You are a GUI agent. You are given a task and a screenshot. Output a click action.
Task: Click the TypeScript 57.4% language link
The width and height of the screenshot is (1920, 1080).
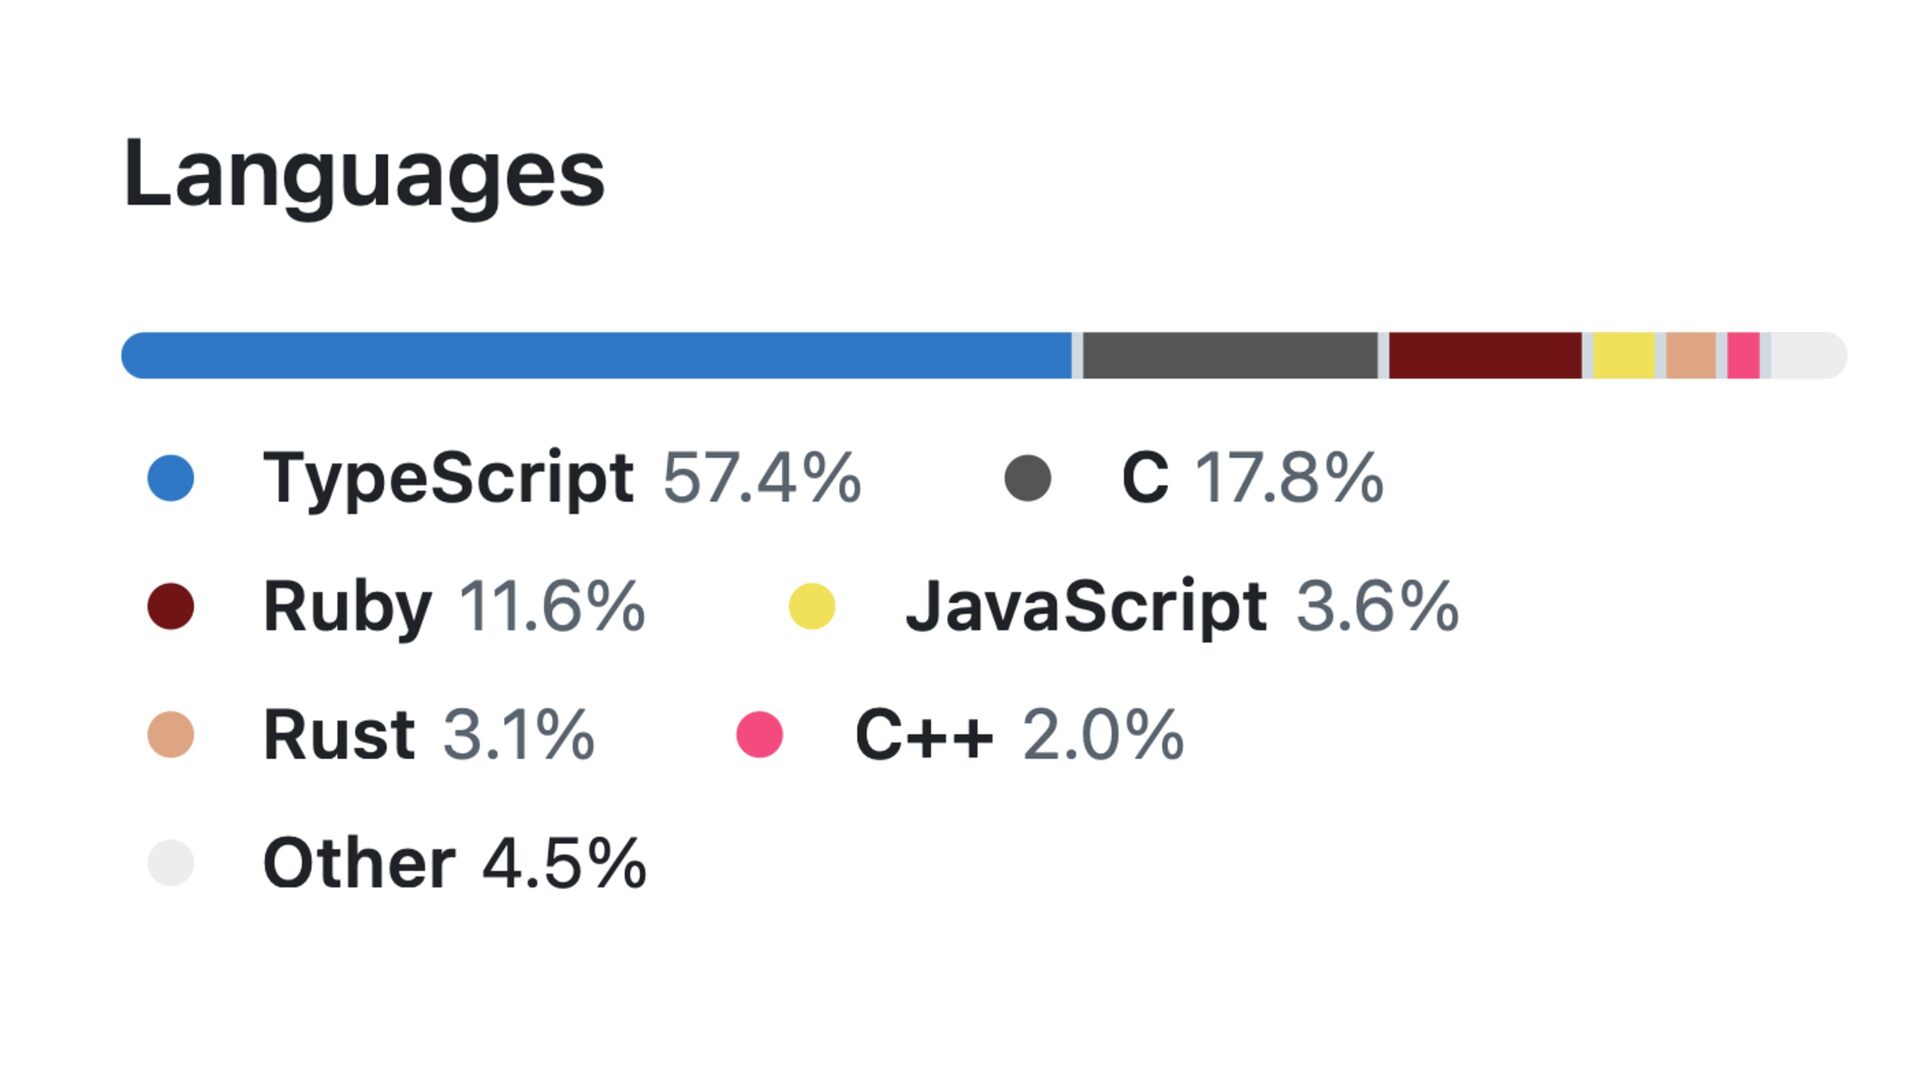pyautogui.click(x=560, y=478)
